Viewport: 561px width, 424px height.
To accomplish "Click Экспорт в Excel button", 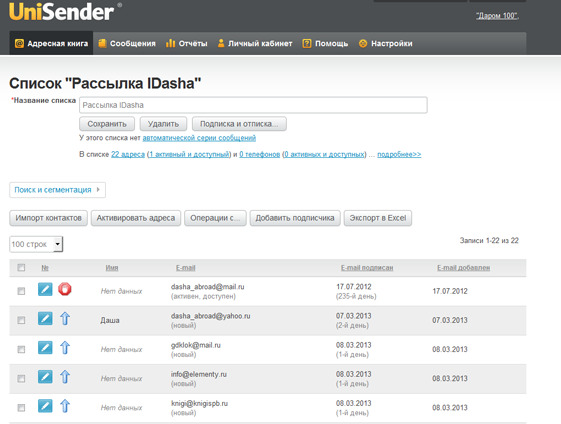I will point(378,218).
